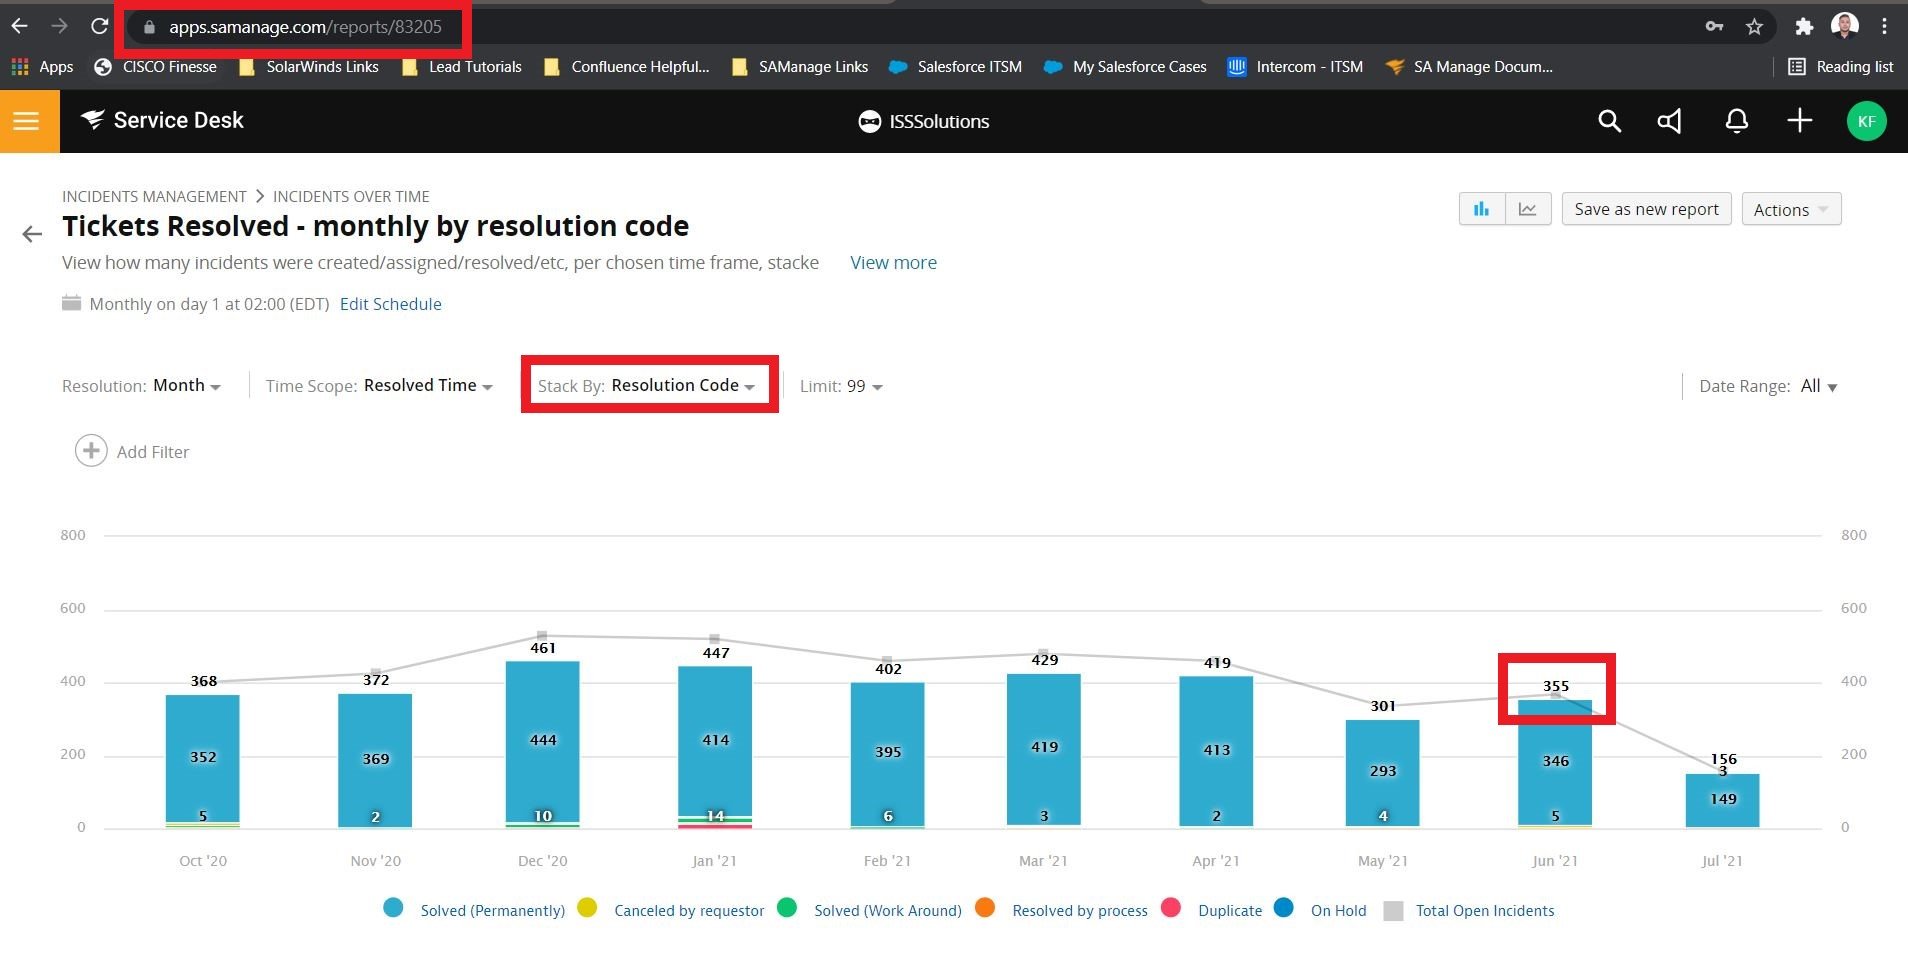
Task: Open notifications bell icon
Action: click(x=1737, y=121)
